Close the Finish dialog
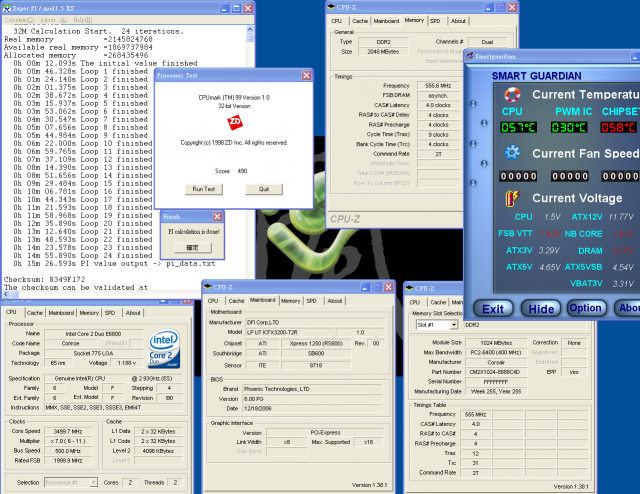The image size is (640, 494). 218,216
